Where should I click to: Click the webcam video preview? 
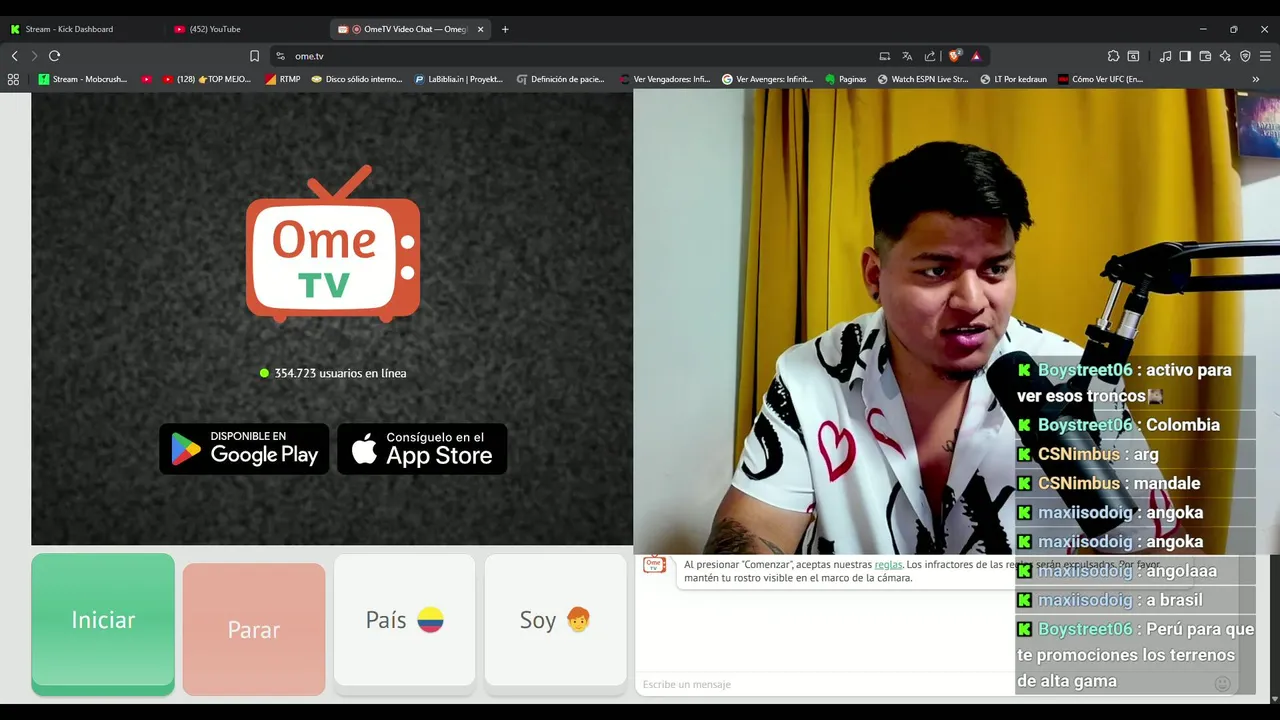(956, 320)
